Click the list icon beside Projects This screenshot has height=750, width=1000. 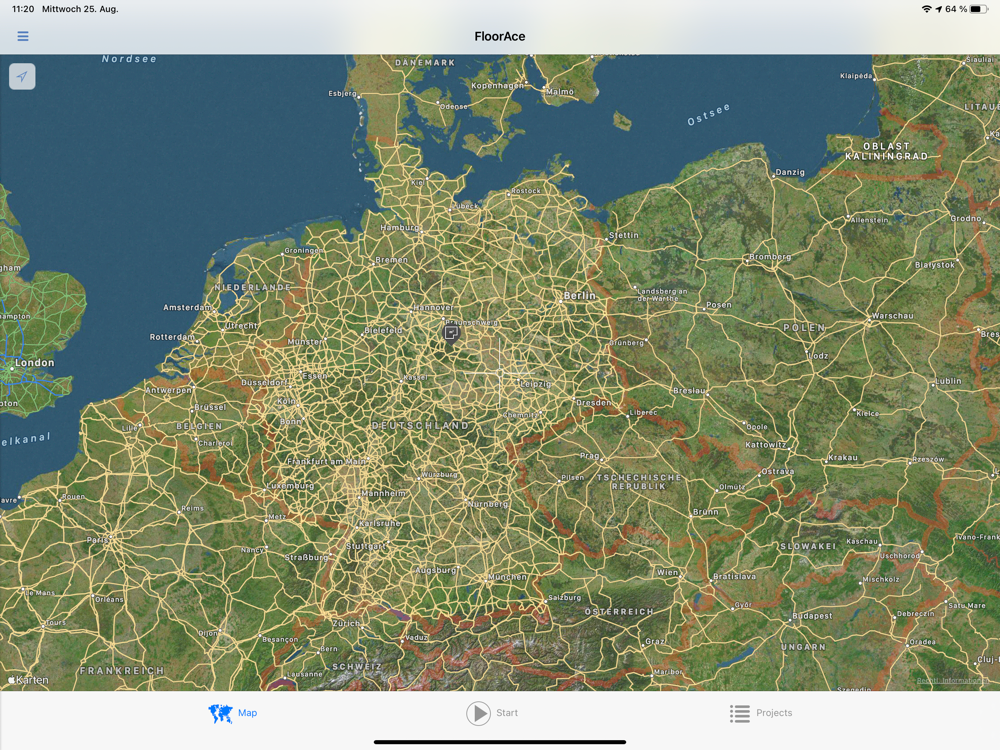point(740,713)
